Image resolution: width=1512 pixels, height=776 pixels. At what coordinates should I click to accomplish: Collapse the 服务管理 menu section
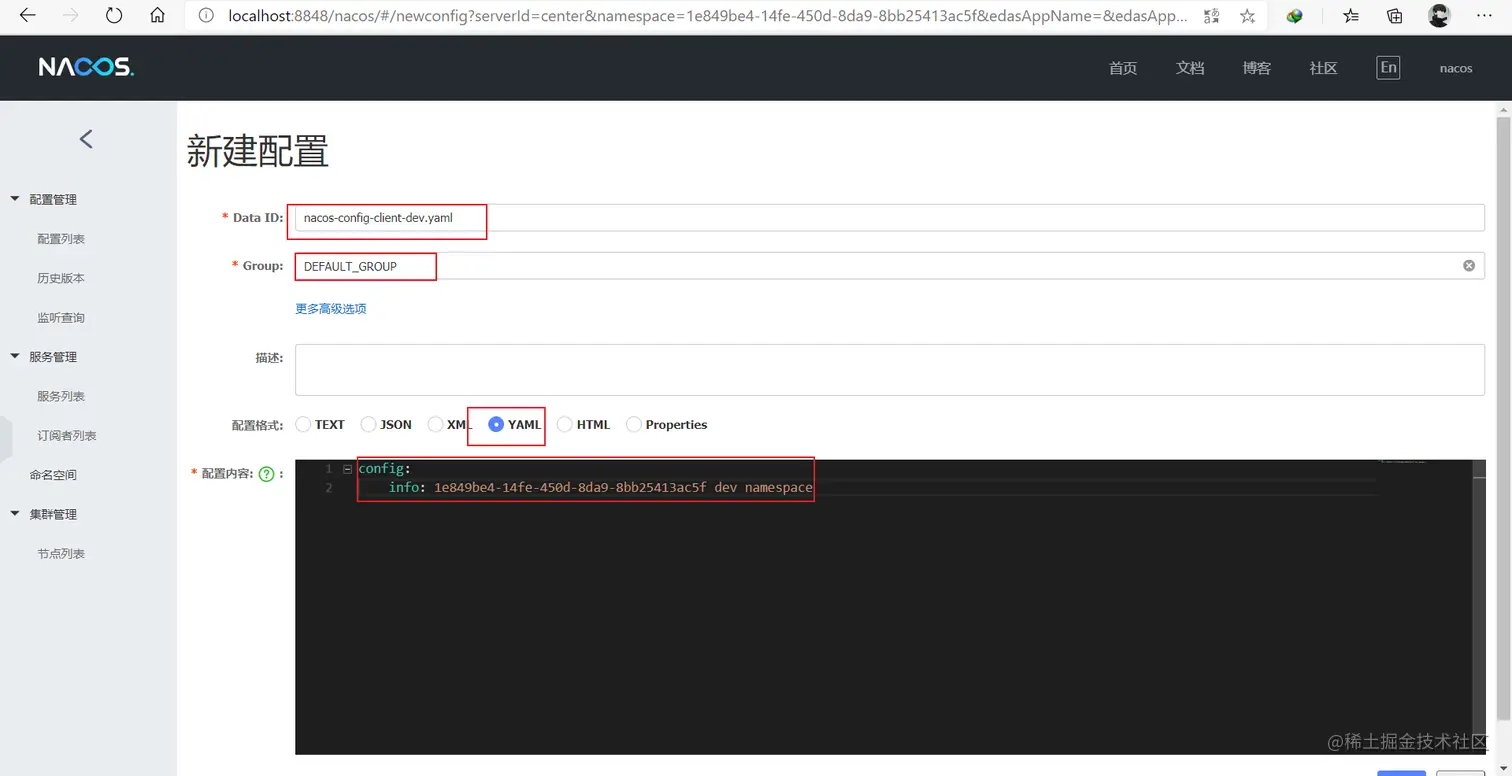(x=15, y=356)
